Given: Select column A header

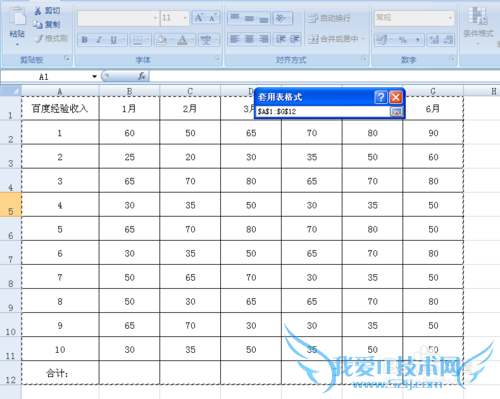Looking at the screenshot, I should click(60, 91).
